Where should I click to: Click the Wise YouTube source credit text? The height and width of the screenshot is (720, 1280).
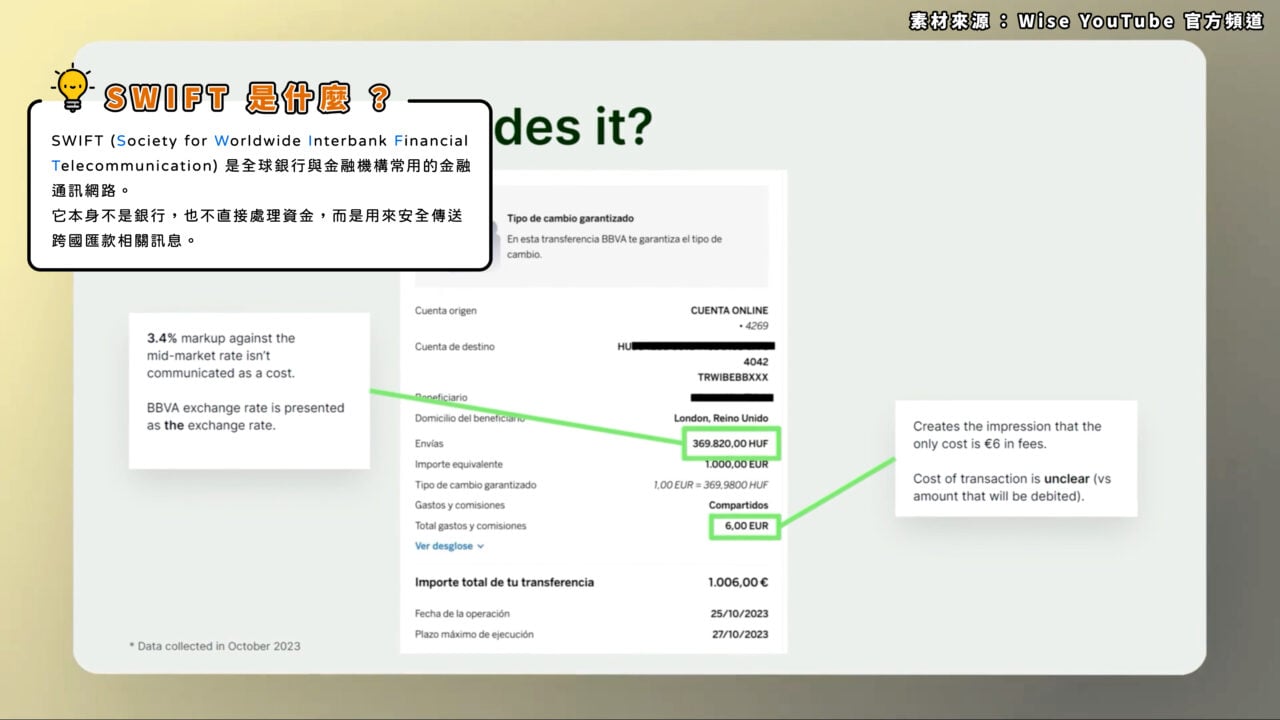tap(1087, 21)
